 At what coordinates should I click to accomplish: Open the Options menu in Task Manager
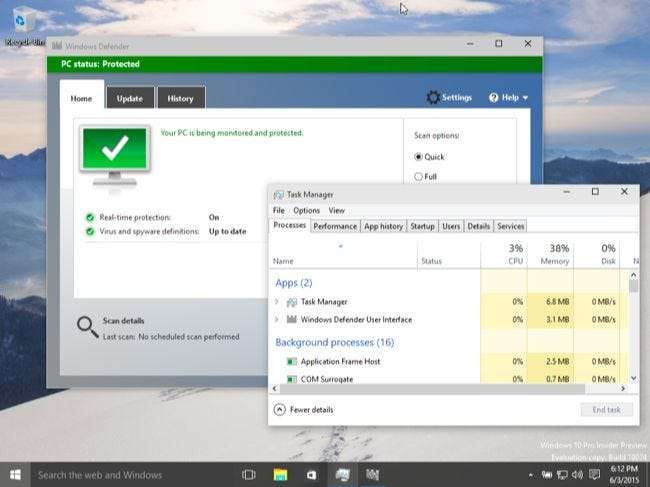306,211
